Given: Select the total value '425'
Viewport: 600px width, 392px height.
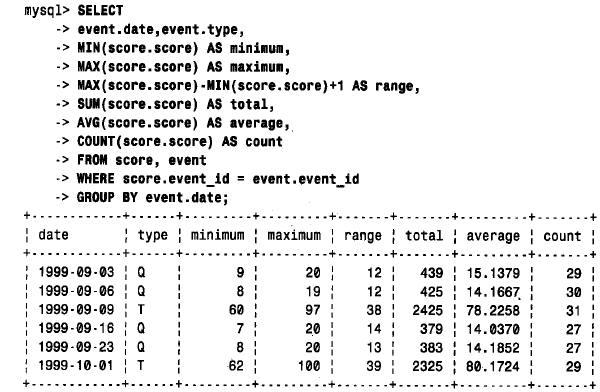Looking at the screenshot, I should point(432,292).
